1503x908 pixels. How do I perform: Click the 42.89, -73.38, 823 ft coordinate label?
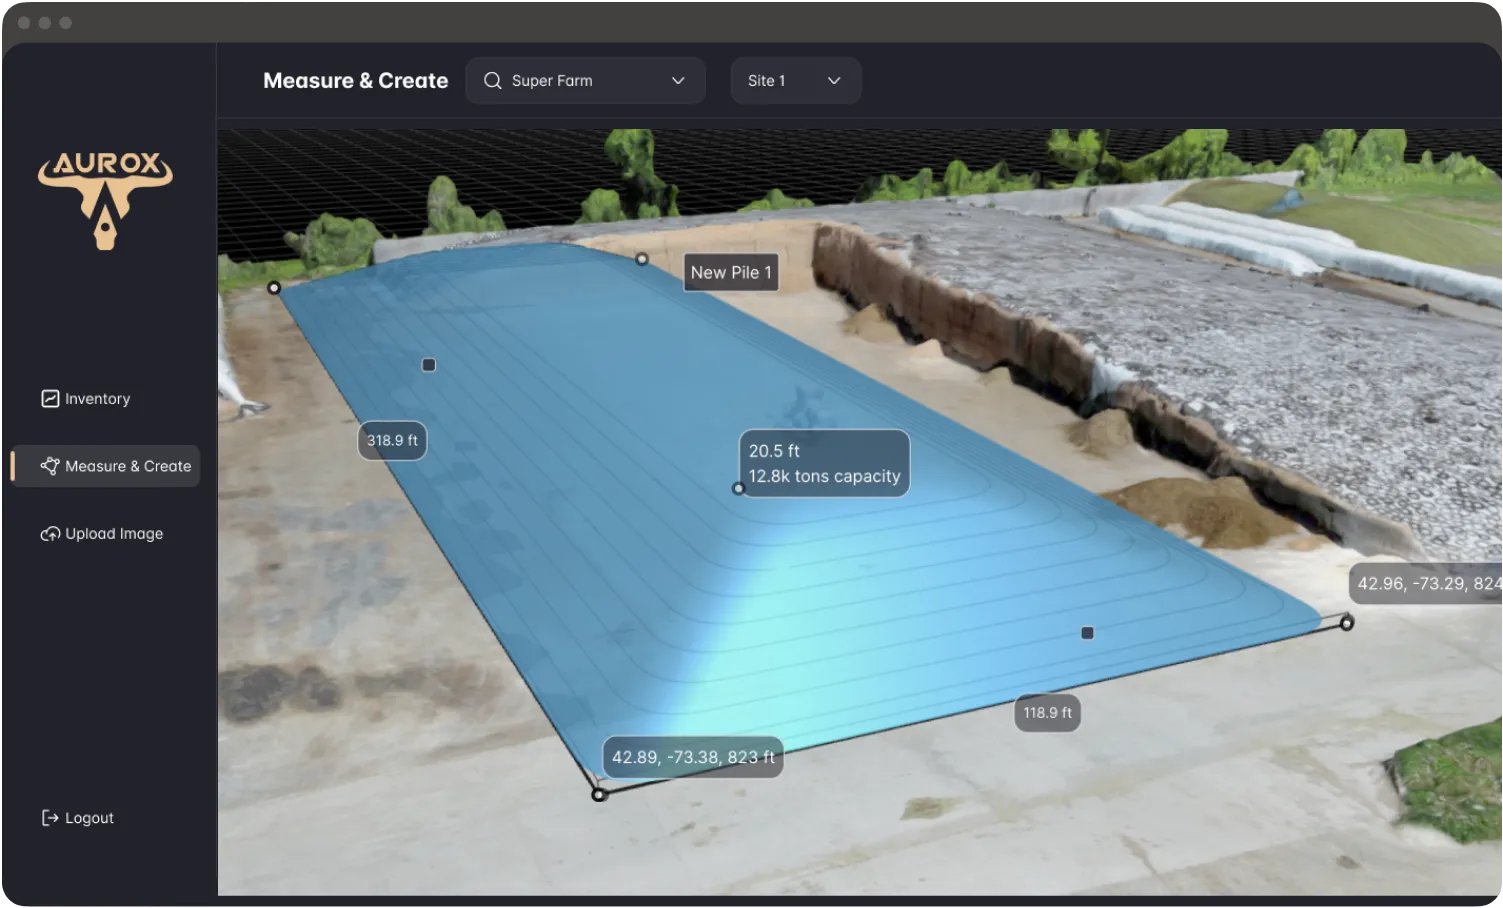click(x=693, y=757)
